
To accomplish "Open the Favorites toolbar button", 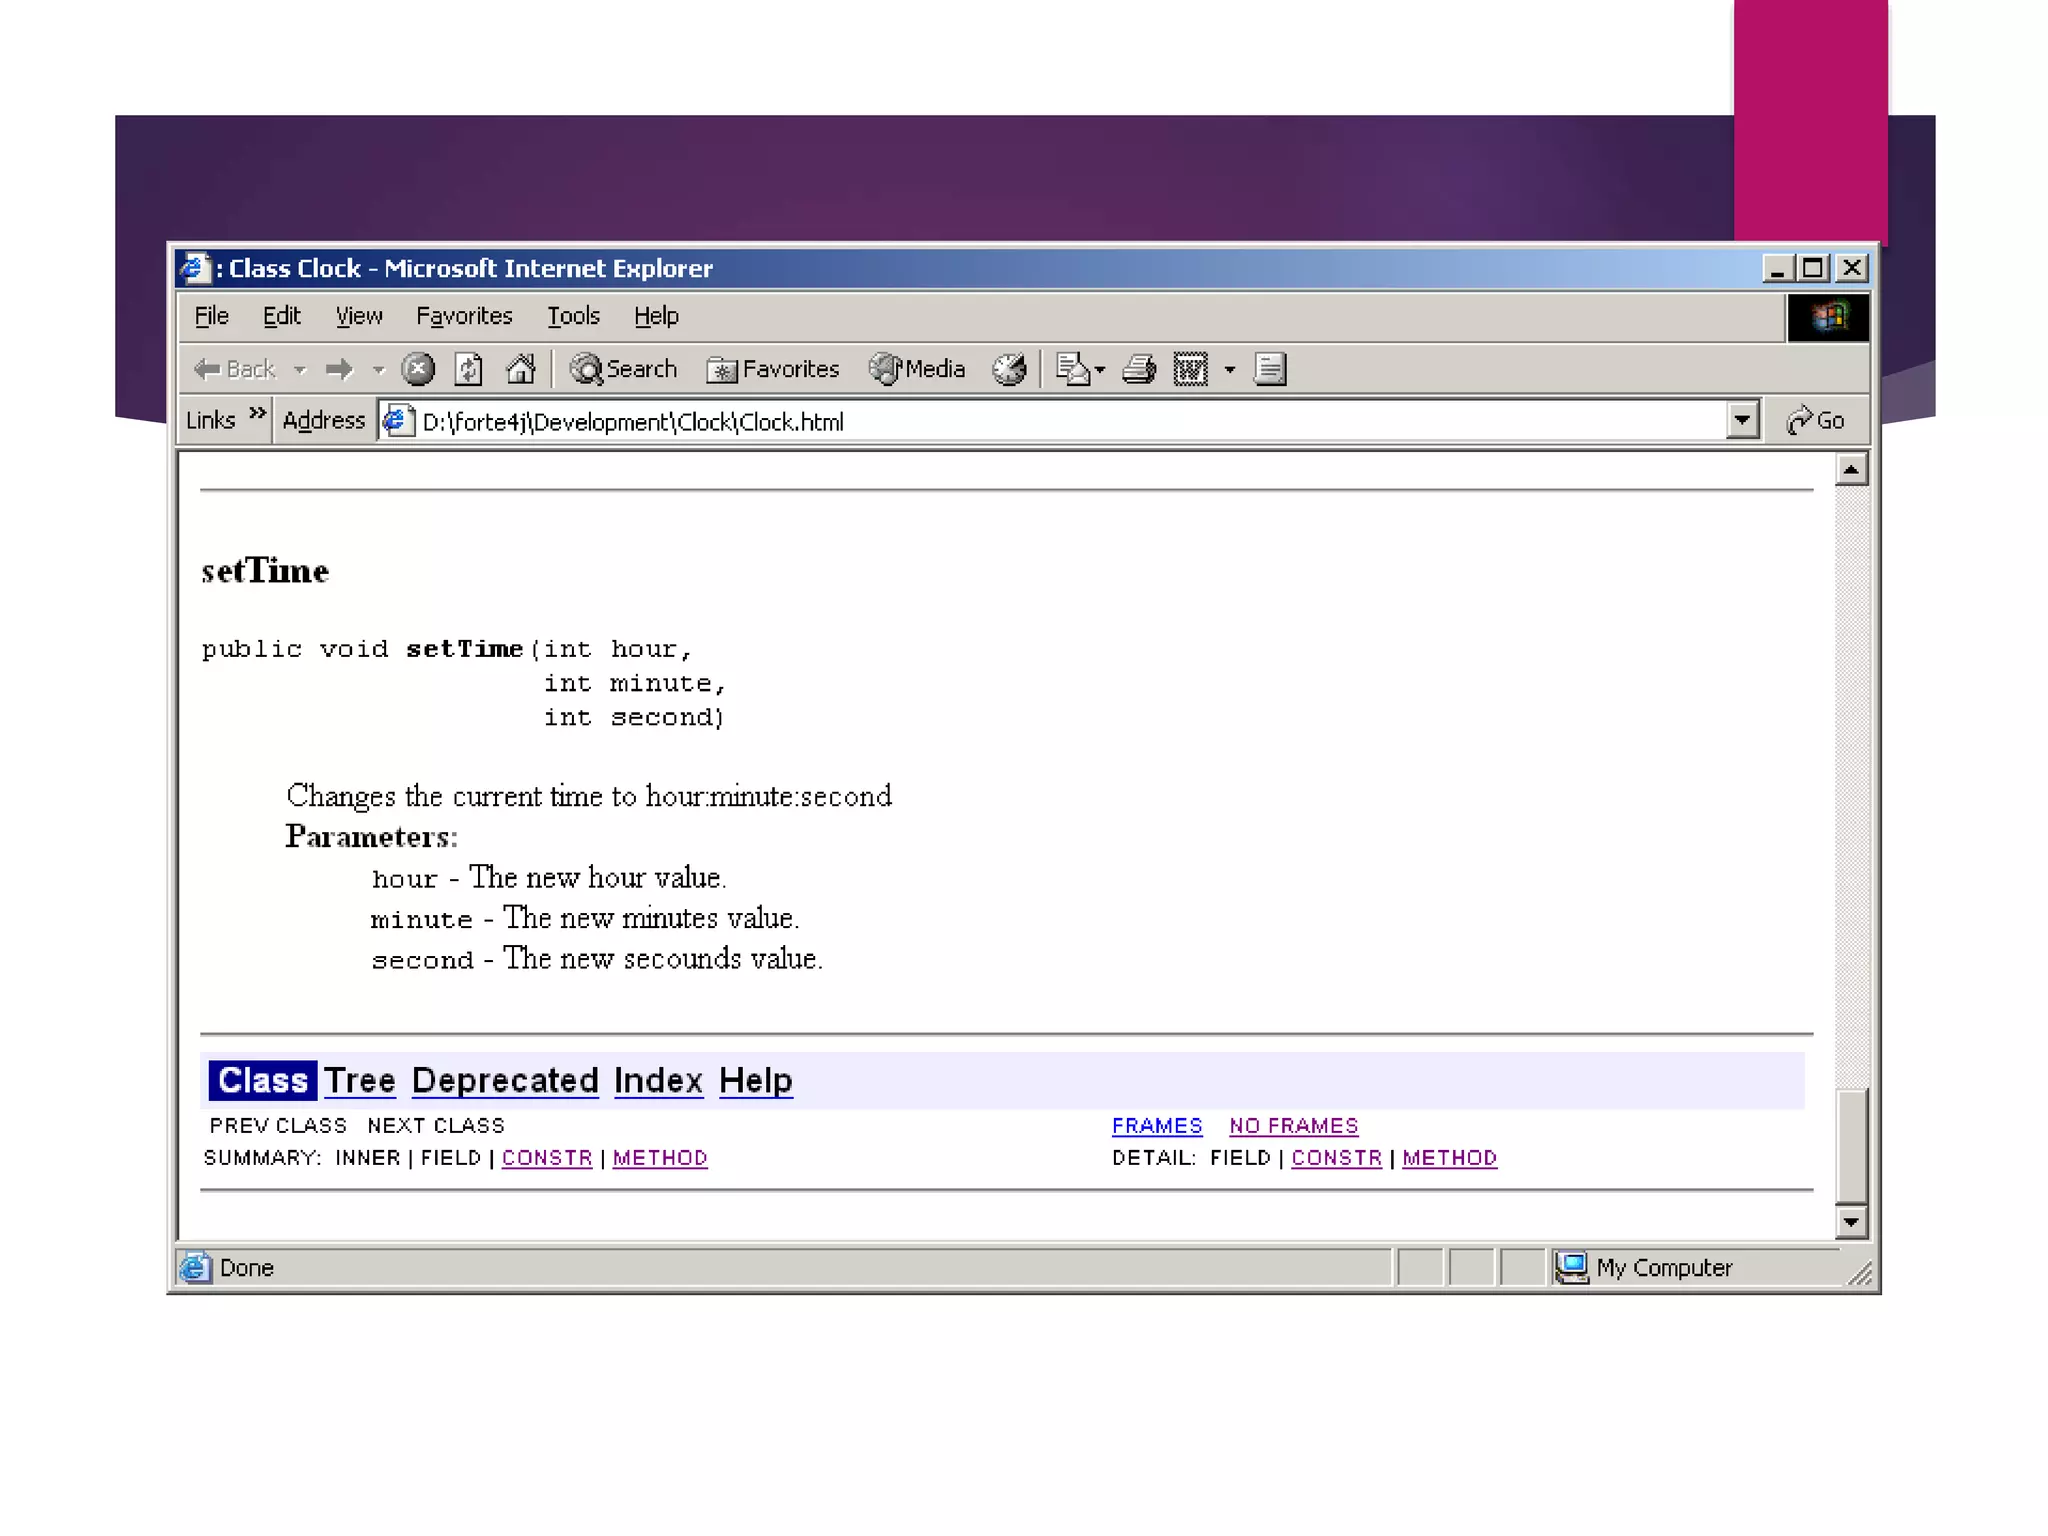I will point(772,369).
